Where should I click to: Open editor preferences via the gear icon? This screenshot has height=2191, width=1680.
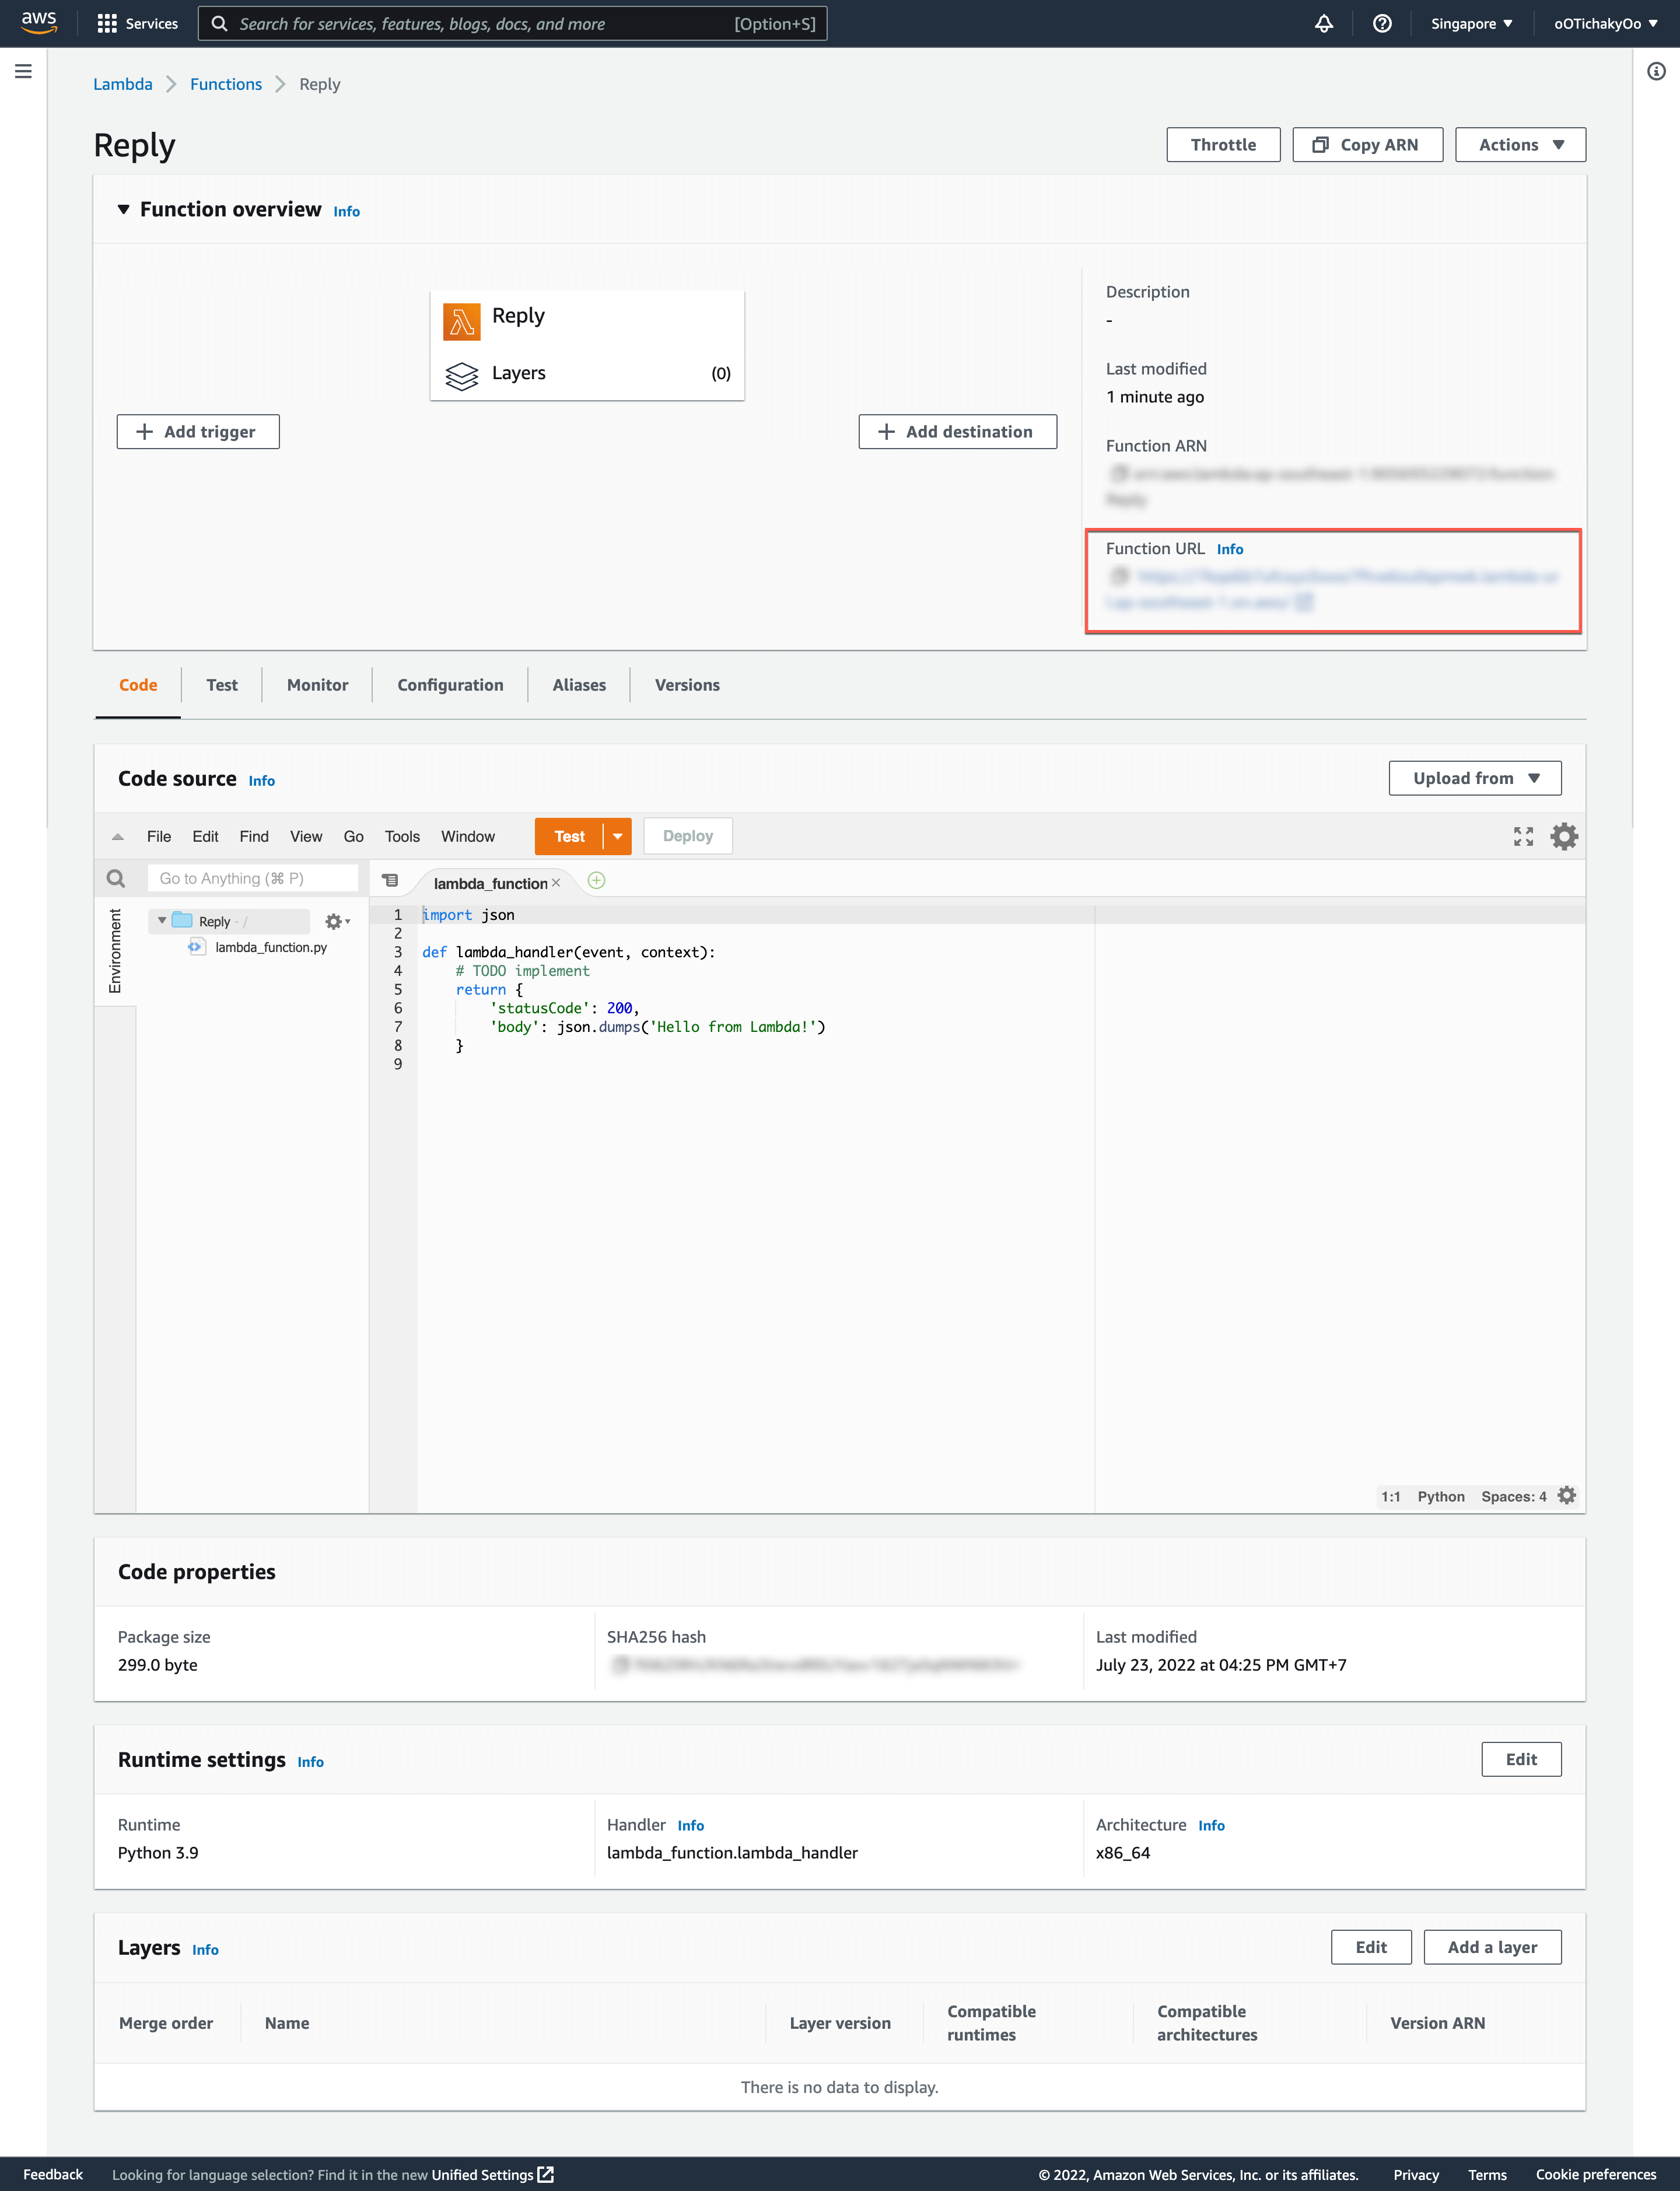pyautogui.click(x=1565, y=836)
